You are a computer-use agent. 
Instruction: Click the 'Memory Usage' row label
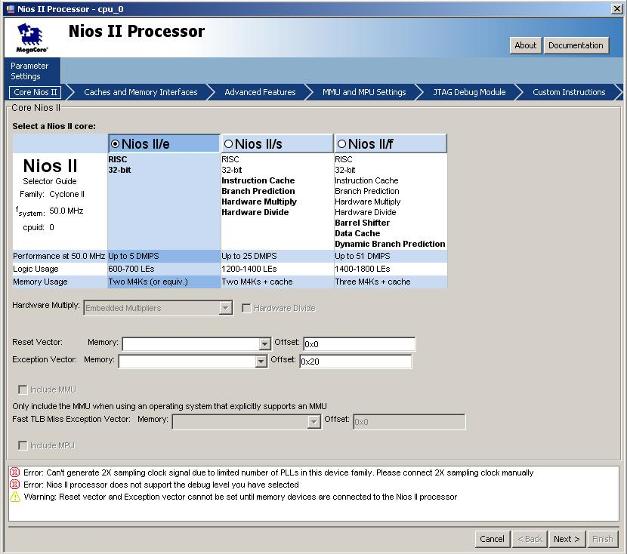coord(40,282)
